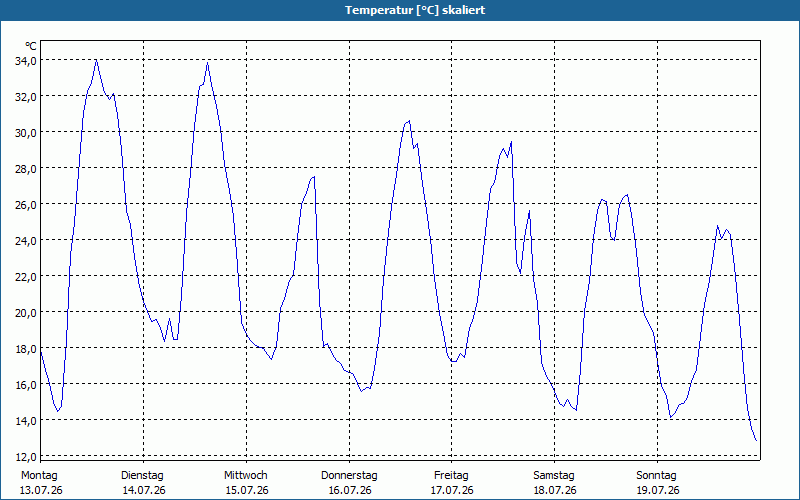Click the chart title 'Temperatur [°C] skaliert'
The image size is (800, 500).
(x=415, y=10)
